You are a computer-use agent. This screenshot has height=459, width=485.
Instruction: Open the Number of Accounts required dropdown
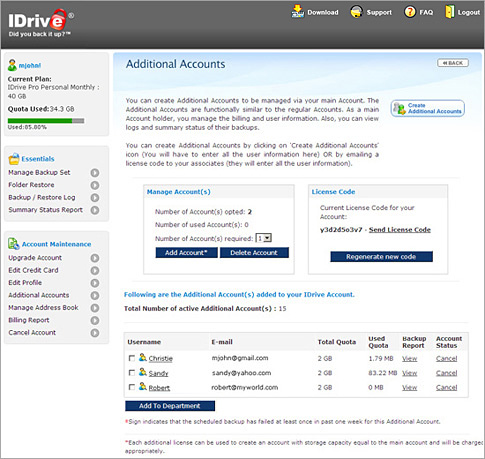click(x=264, y=238)
